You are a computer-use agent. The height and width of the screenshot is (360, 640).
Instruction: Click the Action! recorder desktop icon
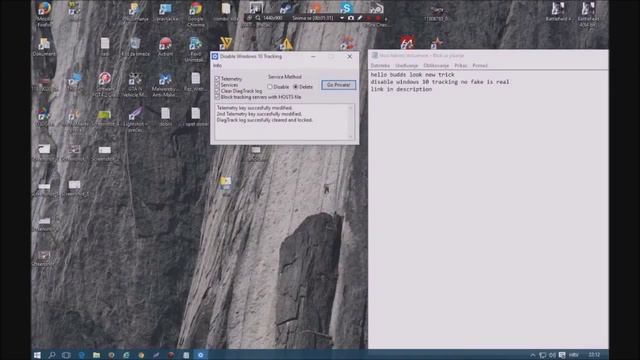coord(165,46)
